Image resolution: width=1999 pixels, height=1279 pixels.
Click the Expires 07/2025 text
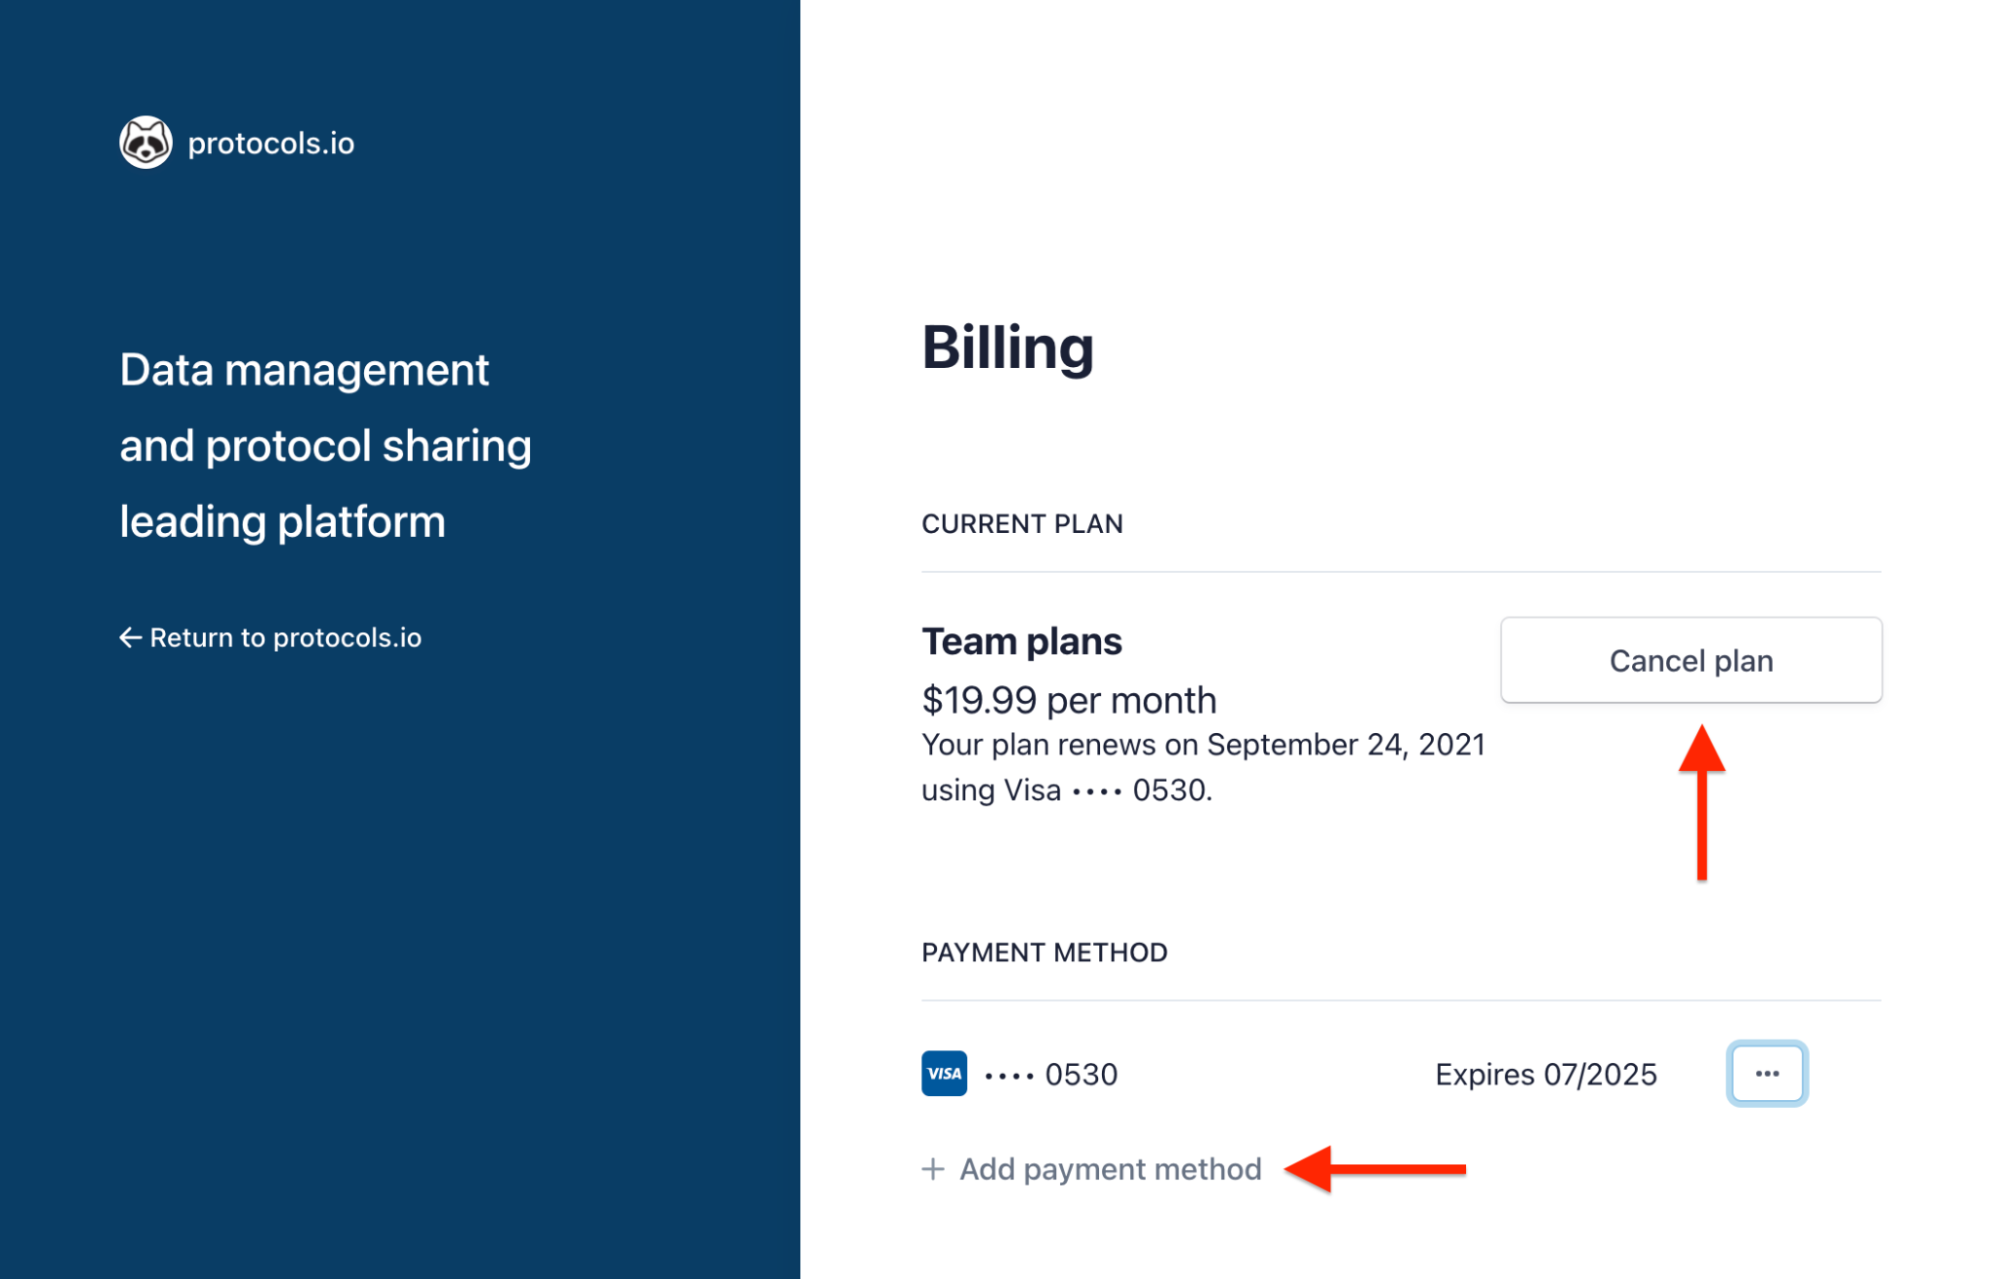pyautogui.click(x=1545, y=1075)
